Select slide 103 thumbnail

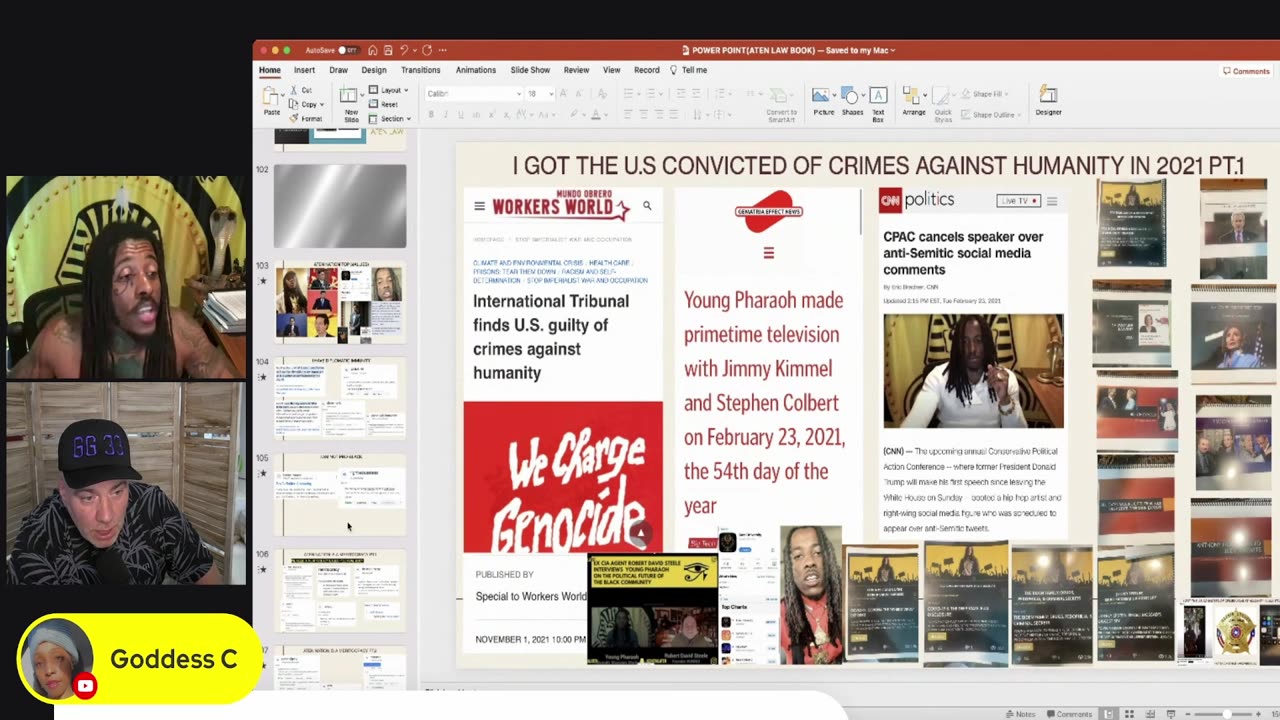tap(340, 302)
